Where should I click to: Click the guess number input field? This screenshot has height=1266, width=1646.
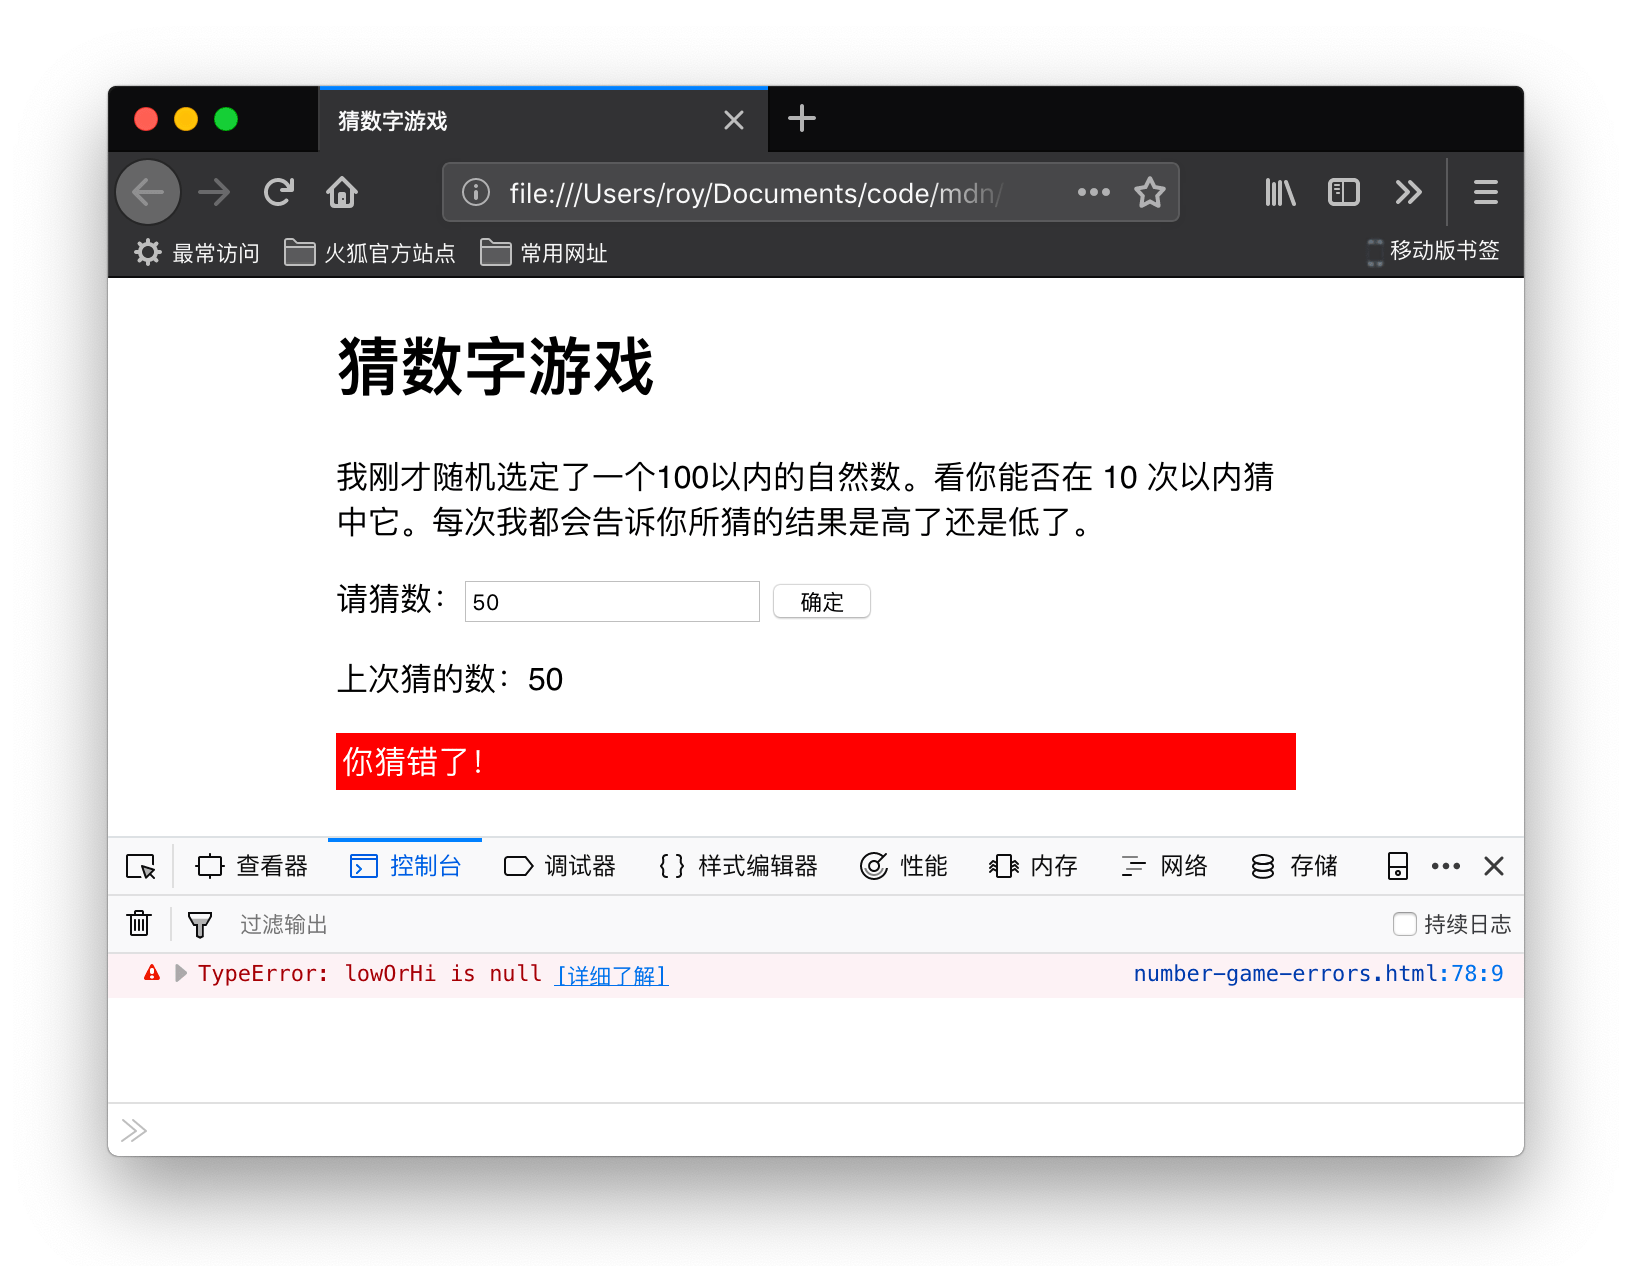(x=612, y=602)
